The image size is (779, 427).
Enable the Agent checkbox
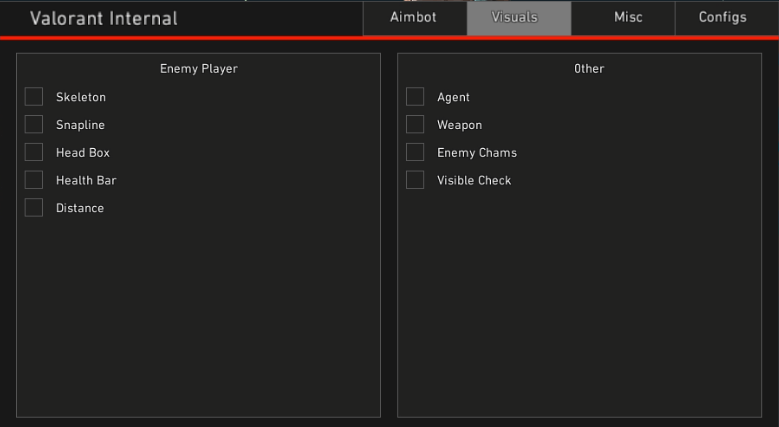(415, 97)
